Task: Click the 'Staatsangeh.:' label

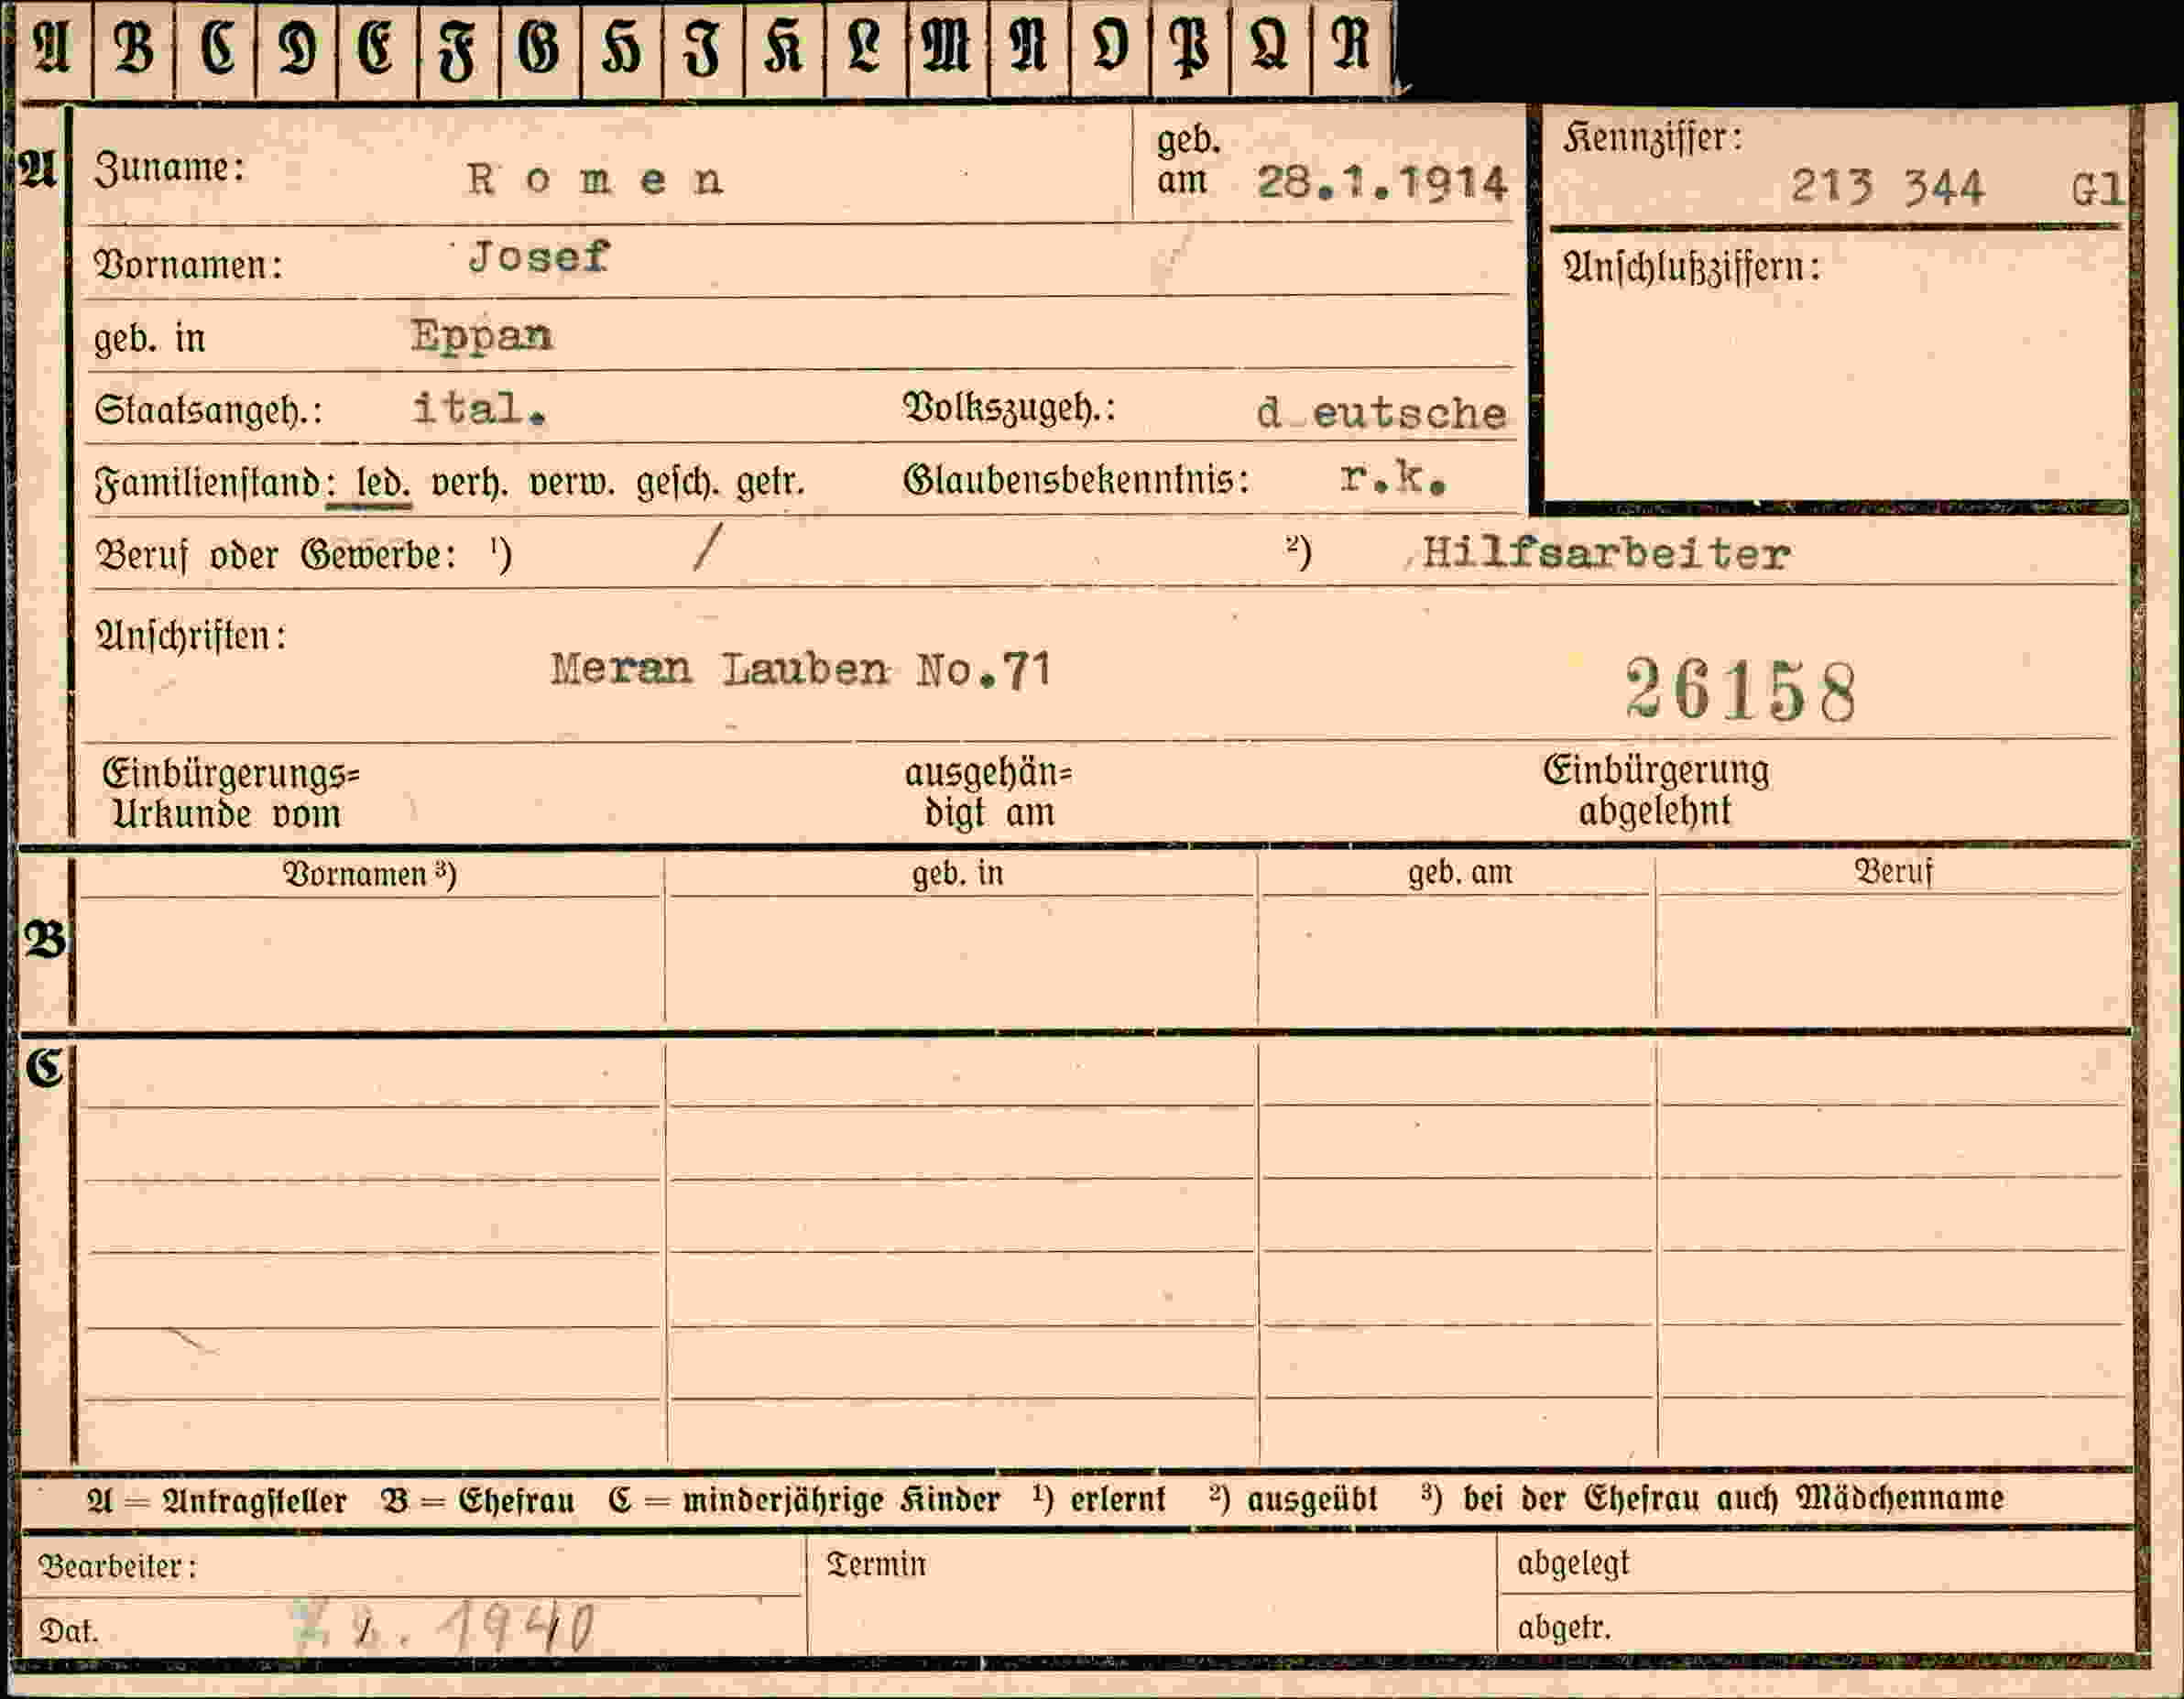Action: tap(208, 410)
